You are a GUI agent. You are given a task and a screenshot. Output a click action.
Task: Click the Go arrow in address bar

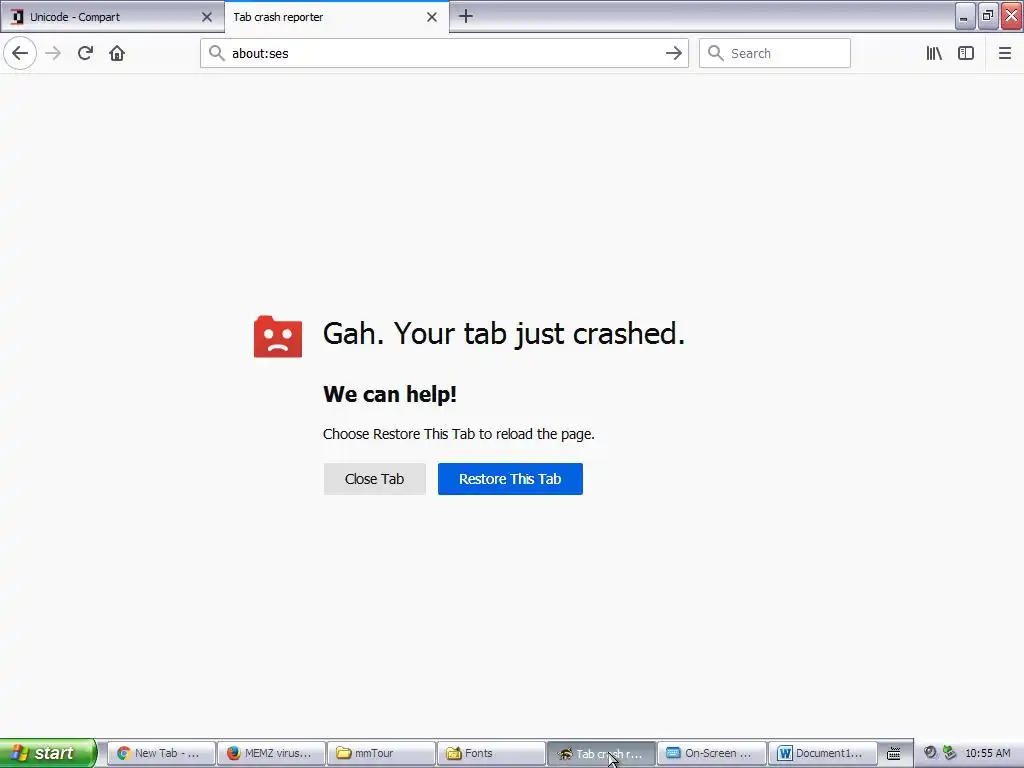click(673, 53)
